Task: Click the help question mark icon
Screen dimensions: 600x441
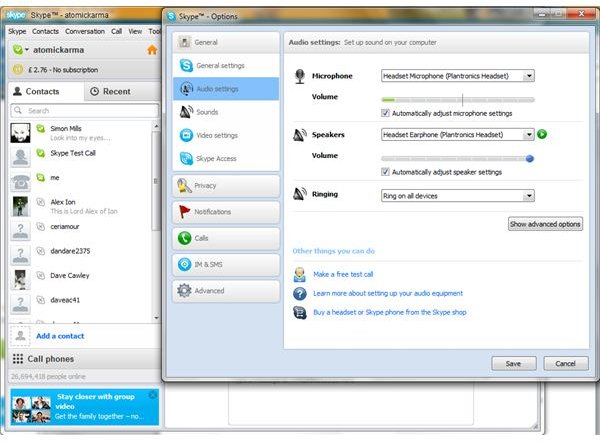Action: pyautogui.click(x=300, y=294)
